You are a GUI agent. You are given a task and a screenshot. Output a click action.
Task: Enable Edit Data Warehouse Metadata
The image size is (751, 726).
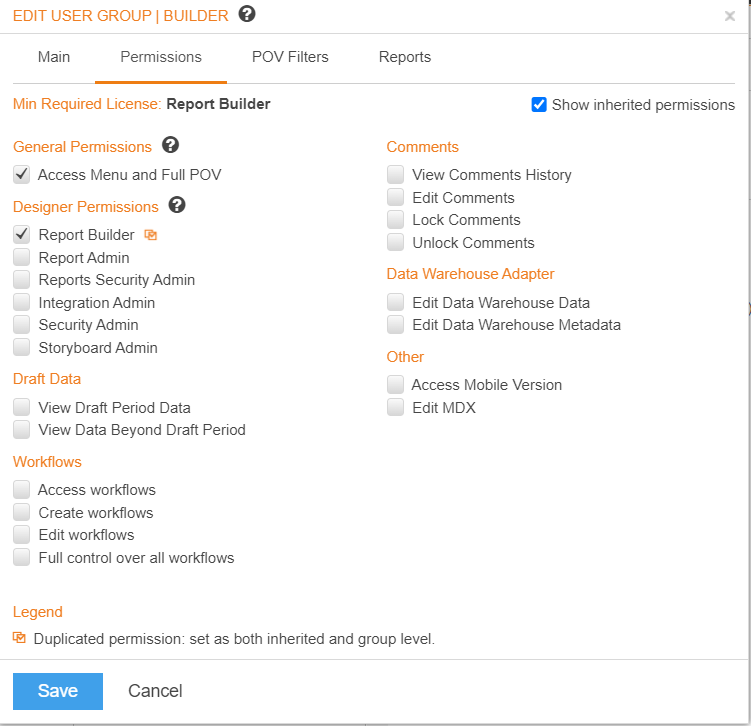(396, 325)
